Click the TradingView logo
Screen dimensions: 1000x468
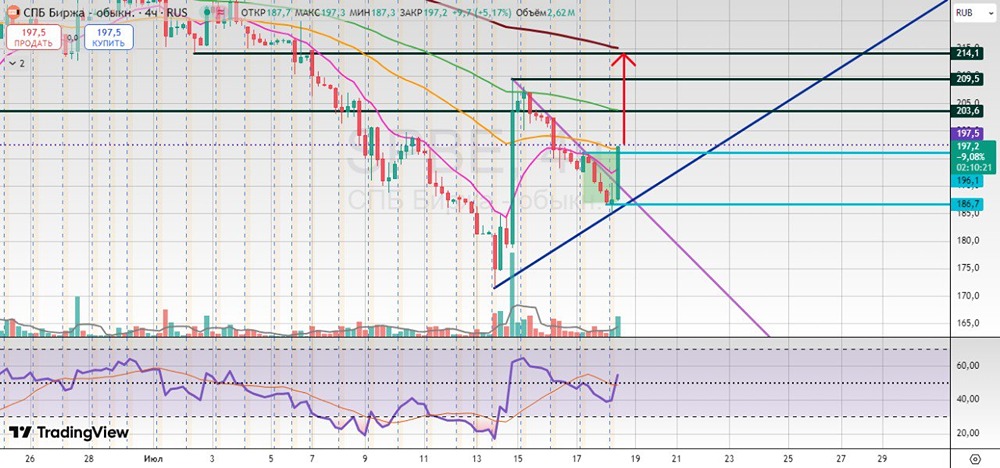coord(69,432)
